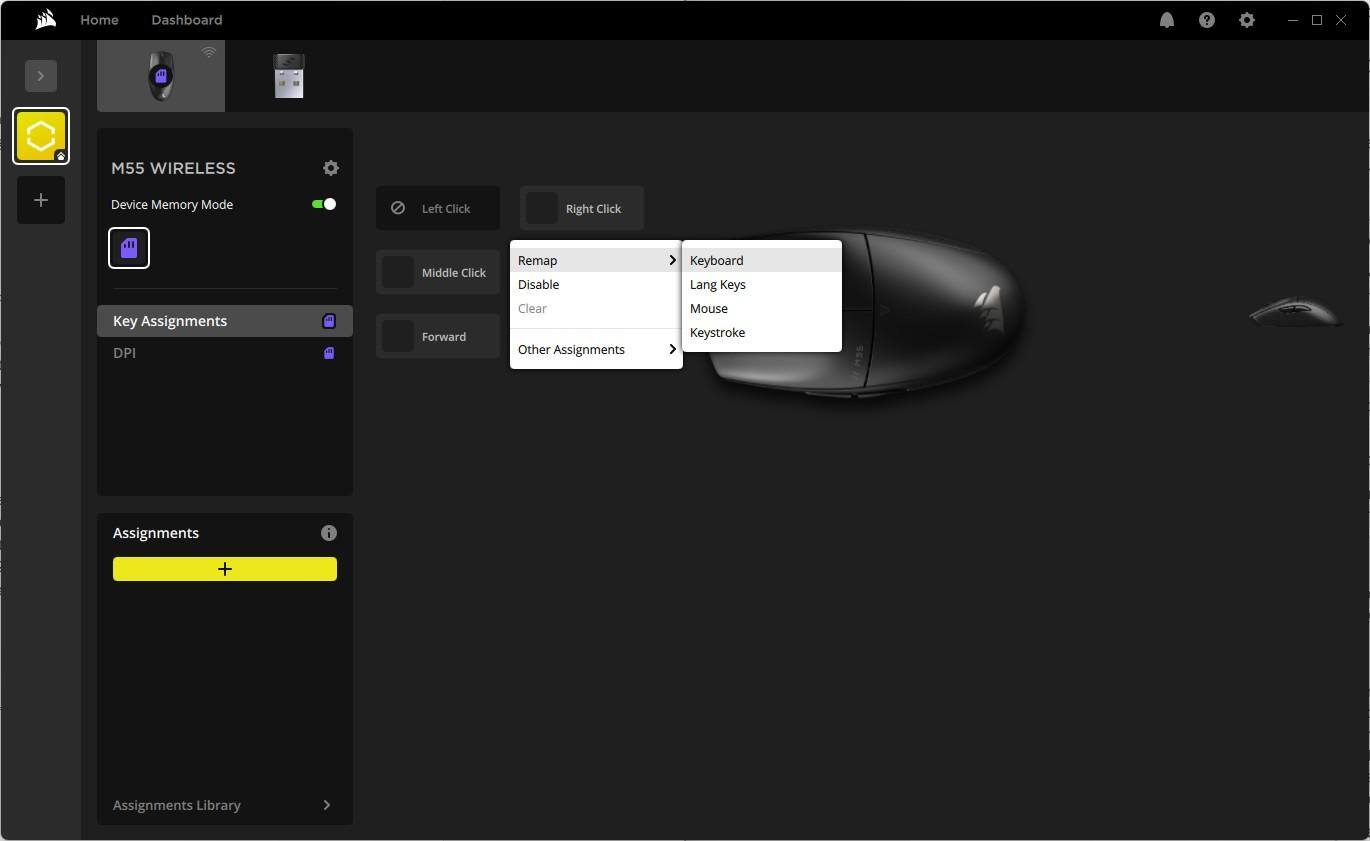Switch to the Dashboard tab
The height and width of the screenshot is (841, 1370).
(x=187, y=20)
